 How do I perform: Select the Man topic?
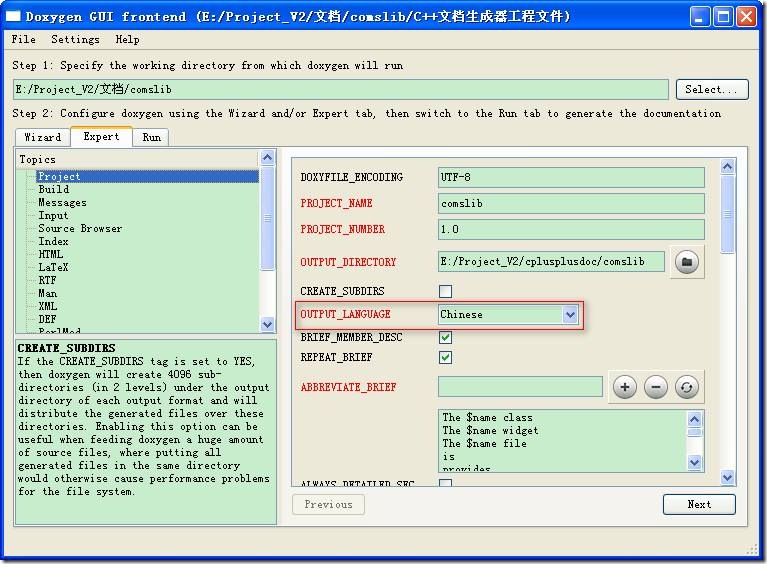(47, 293)
